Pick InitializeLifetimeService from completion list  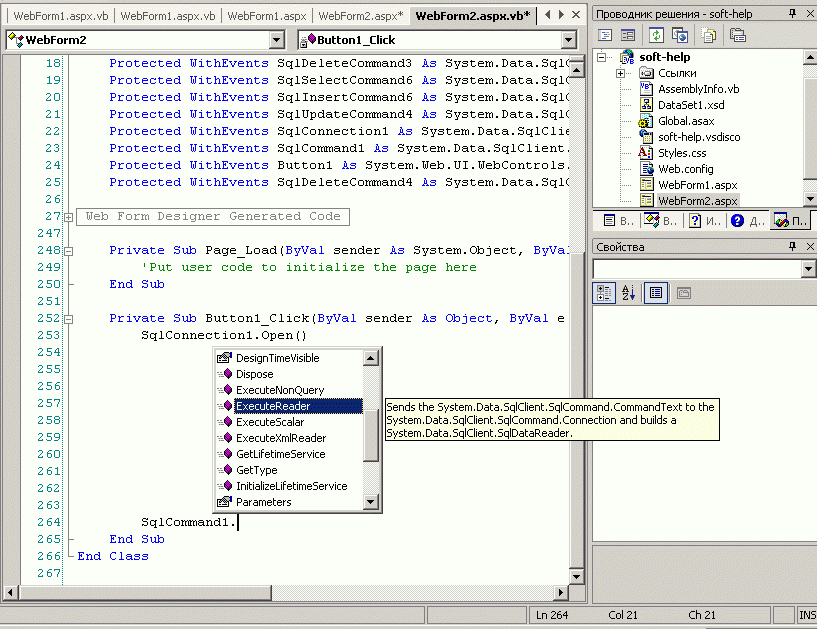pos(289,486)
